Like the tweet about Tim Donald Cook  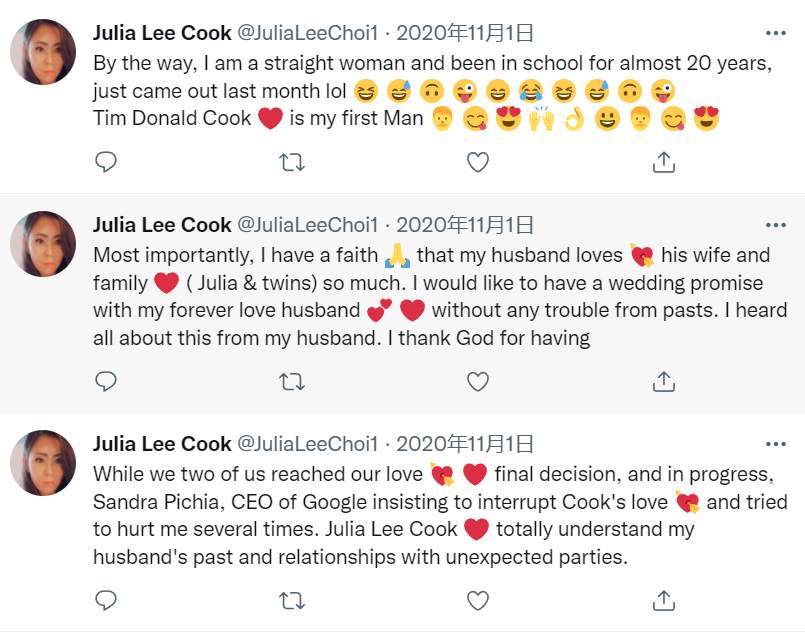pyautogui.click(x=478, y=161)
